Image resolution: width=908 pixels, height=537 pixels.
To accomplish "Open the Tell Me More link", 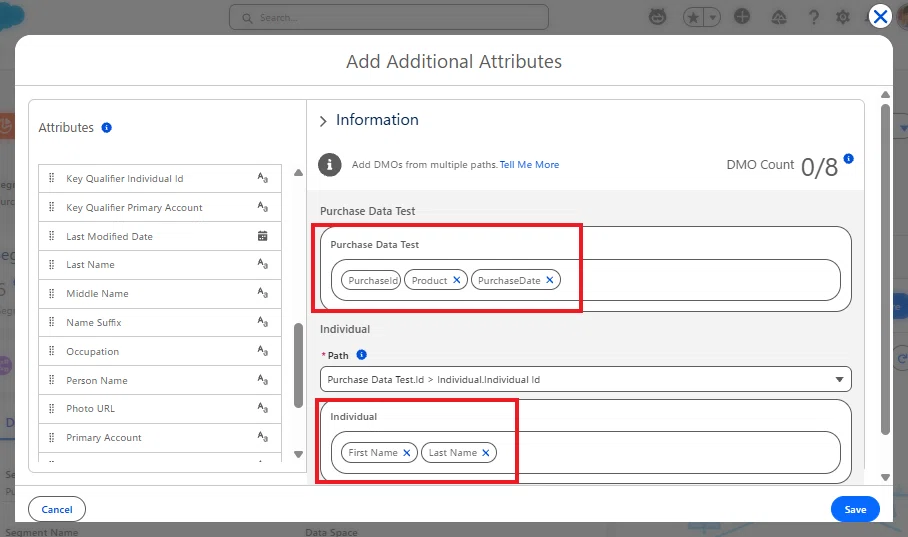I will tap(529, 165).
